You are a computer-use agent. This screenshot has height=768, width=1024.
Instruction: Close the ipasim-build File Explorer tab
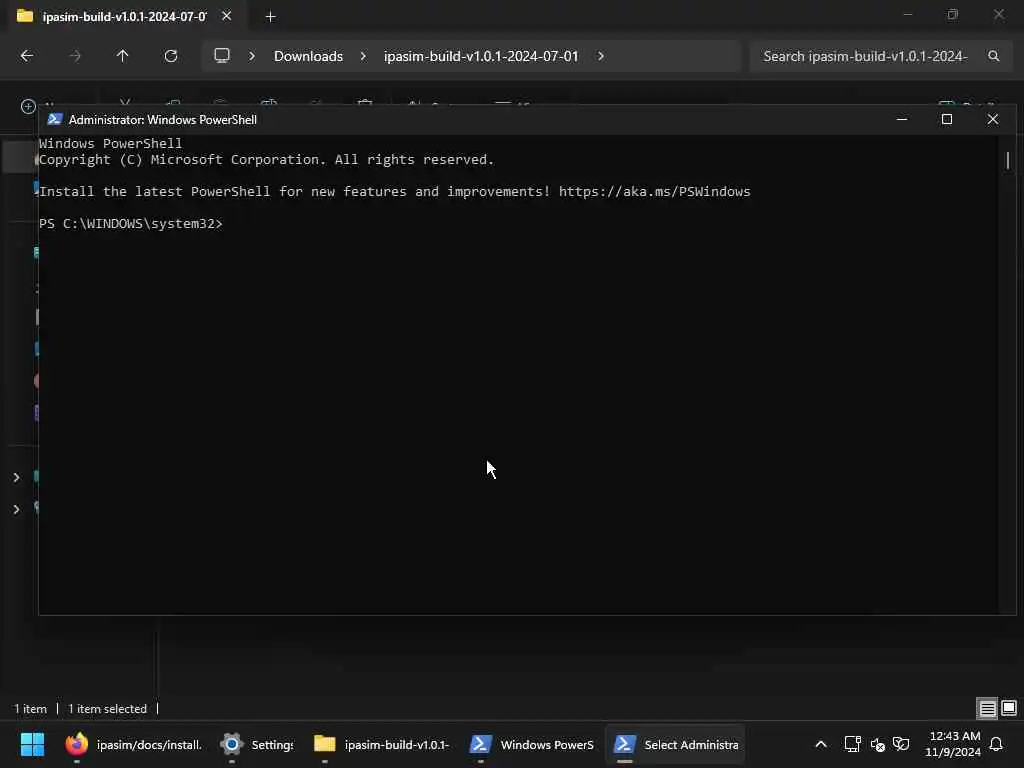click(x=227, y=16)
